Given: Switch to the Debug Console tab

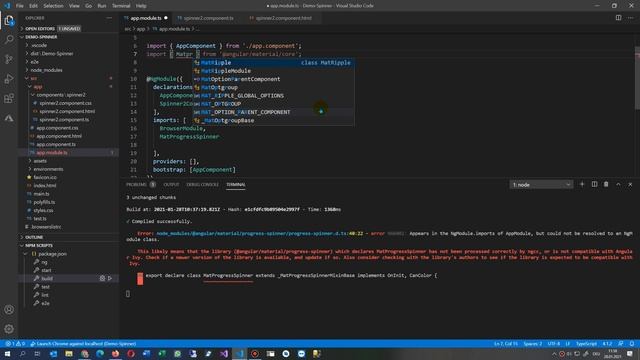Looking at the screenshot, I should [x=202, y=184].
